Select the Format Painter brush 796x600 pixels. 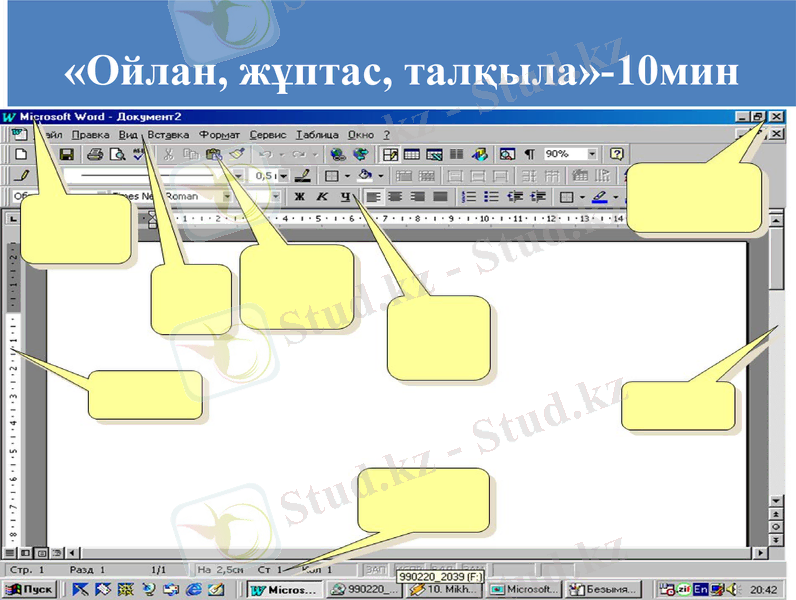coord(237,154)
